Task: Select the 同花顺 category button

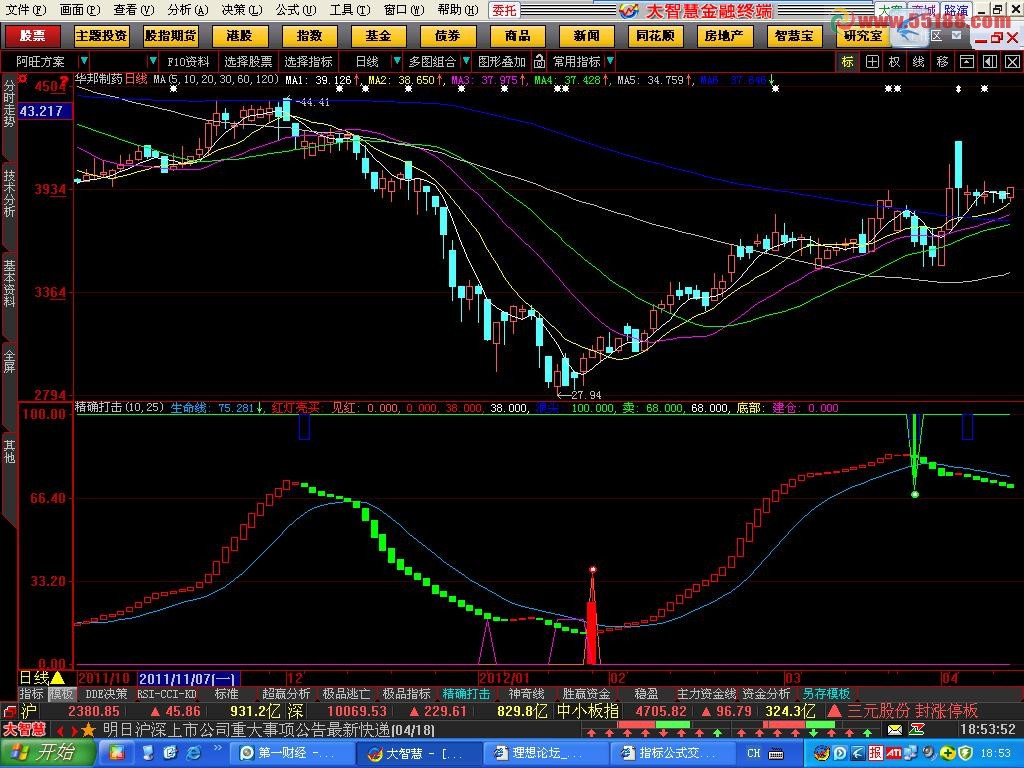Action: pyautogui.click(x=655, y=36)
